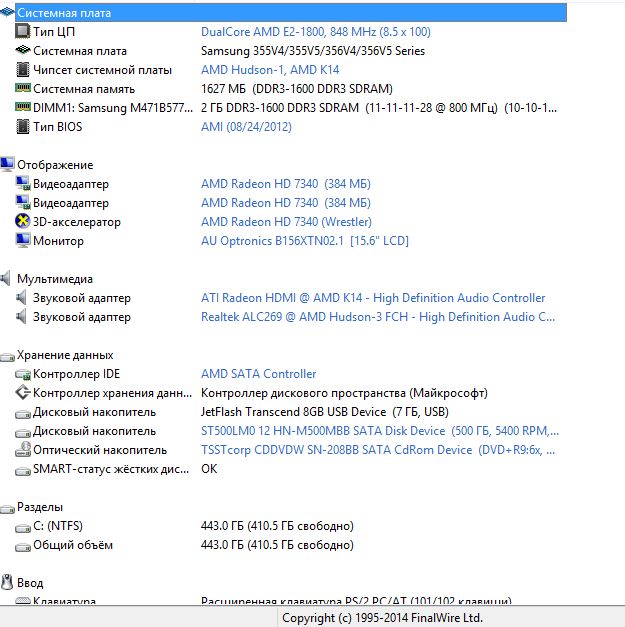Click the Общий объём drive icon
Viewport: 625px width, 627px height.
pos(23,547)
